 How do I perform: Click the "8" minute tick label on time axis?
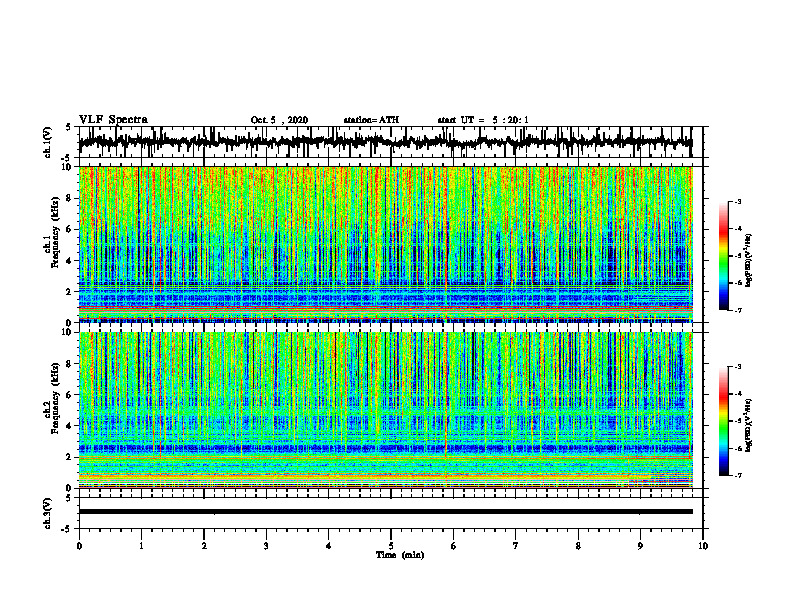(x=578, y=546)
